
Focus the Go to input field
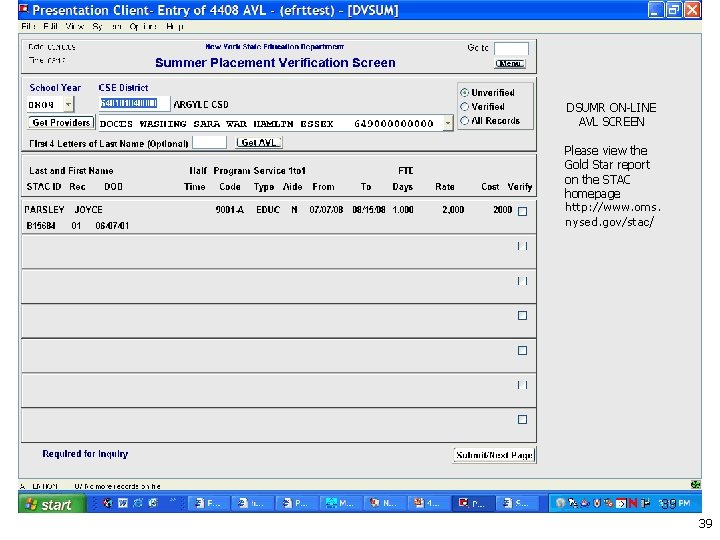(511, 48)
